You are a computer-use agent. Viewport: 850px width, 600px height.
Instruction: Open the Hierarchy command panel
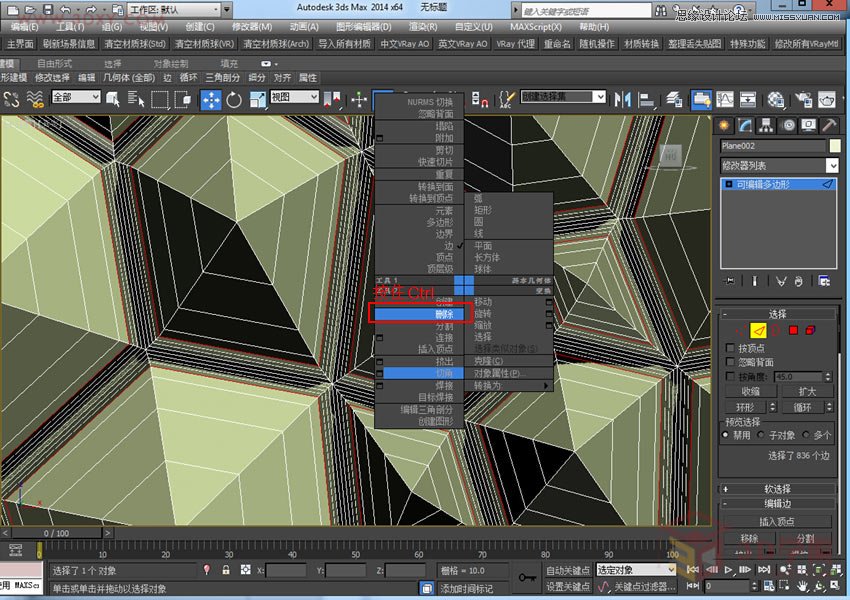(x=766, y=126)
